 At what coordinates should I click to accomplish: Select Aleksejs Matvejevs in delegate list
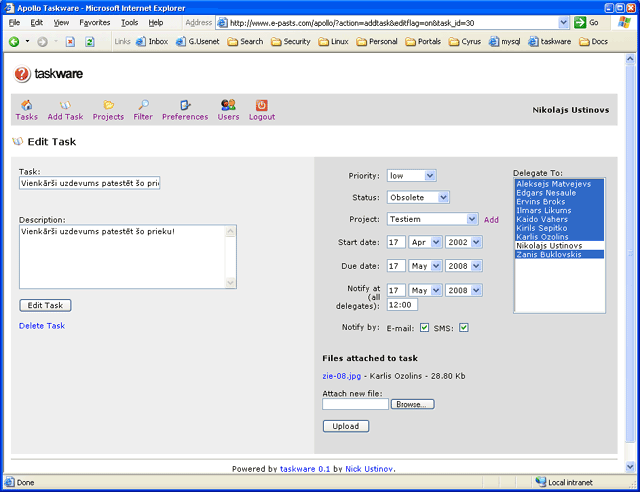[559, 184]
